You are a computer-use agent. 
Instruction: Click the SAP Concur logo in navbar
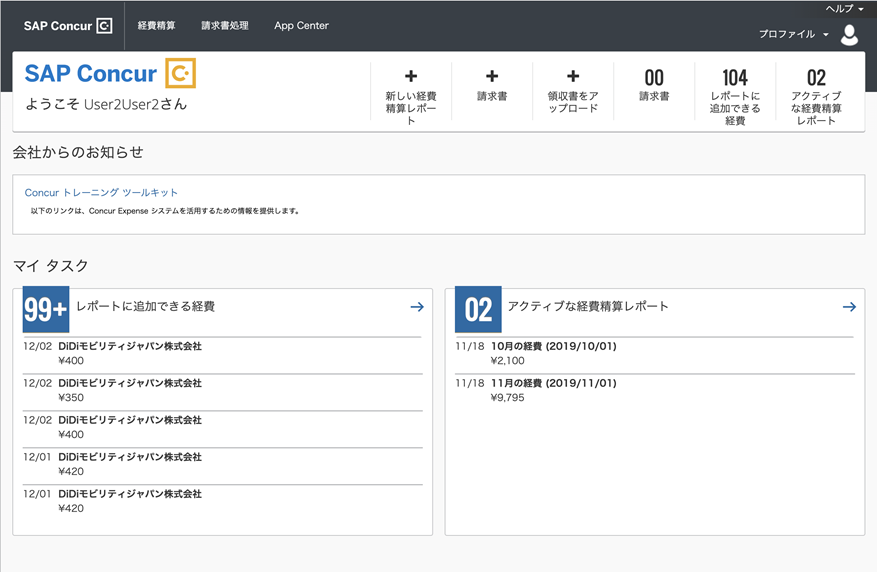pos(68,26)
